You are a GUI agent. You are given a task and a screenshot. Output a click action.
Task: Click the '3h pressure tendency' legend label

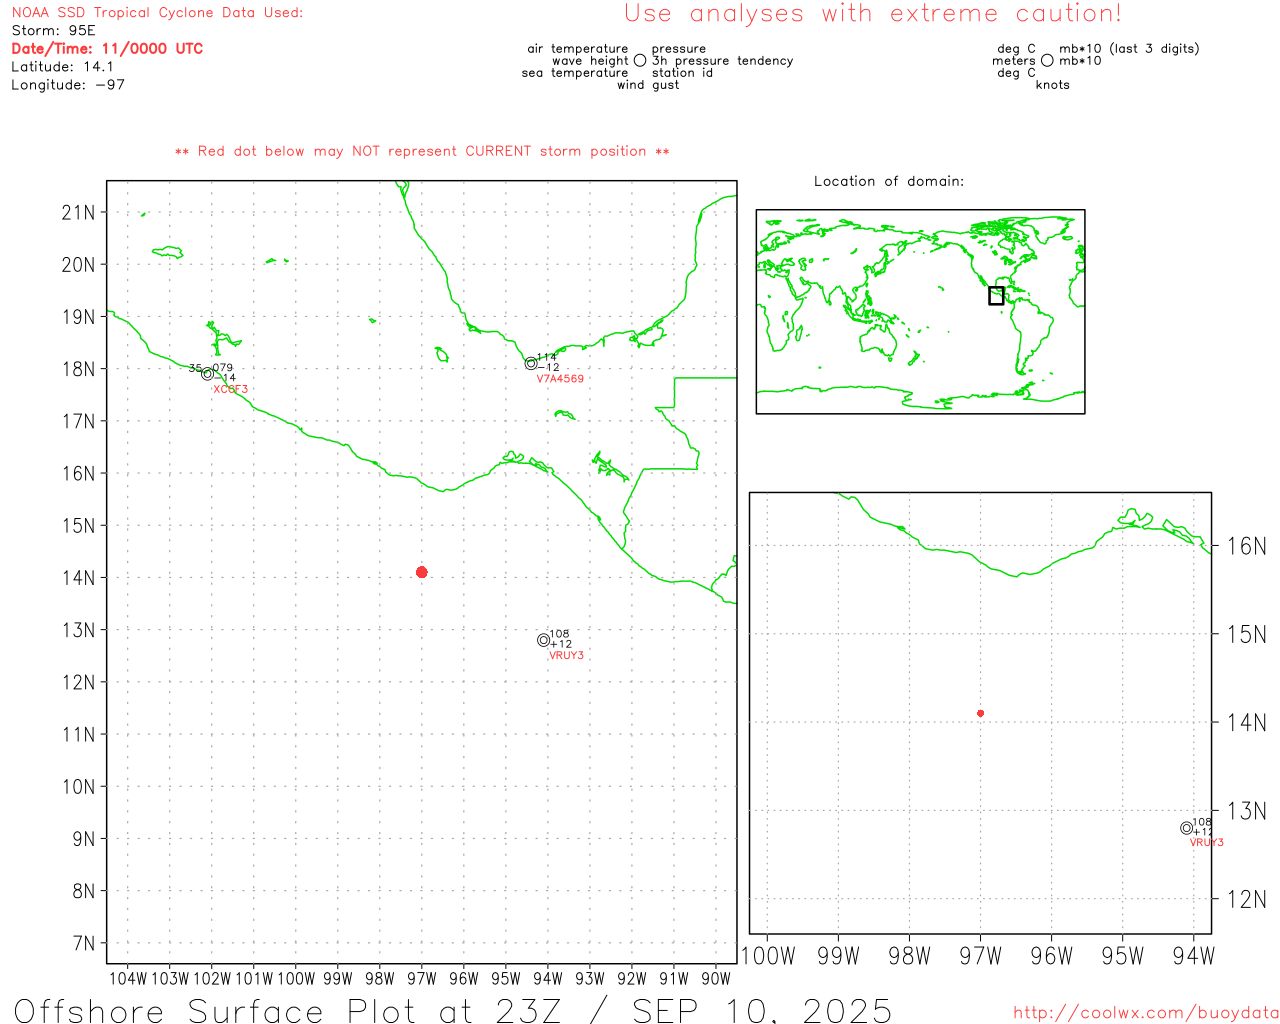[722, 61]
